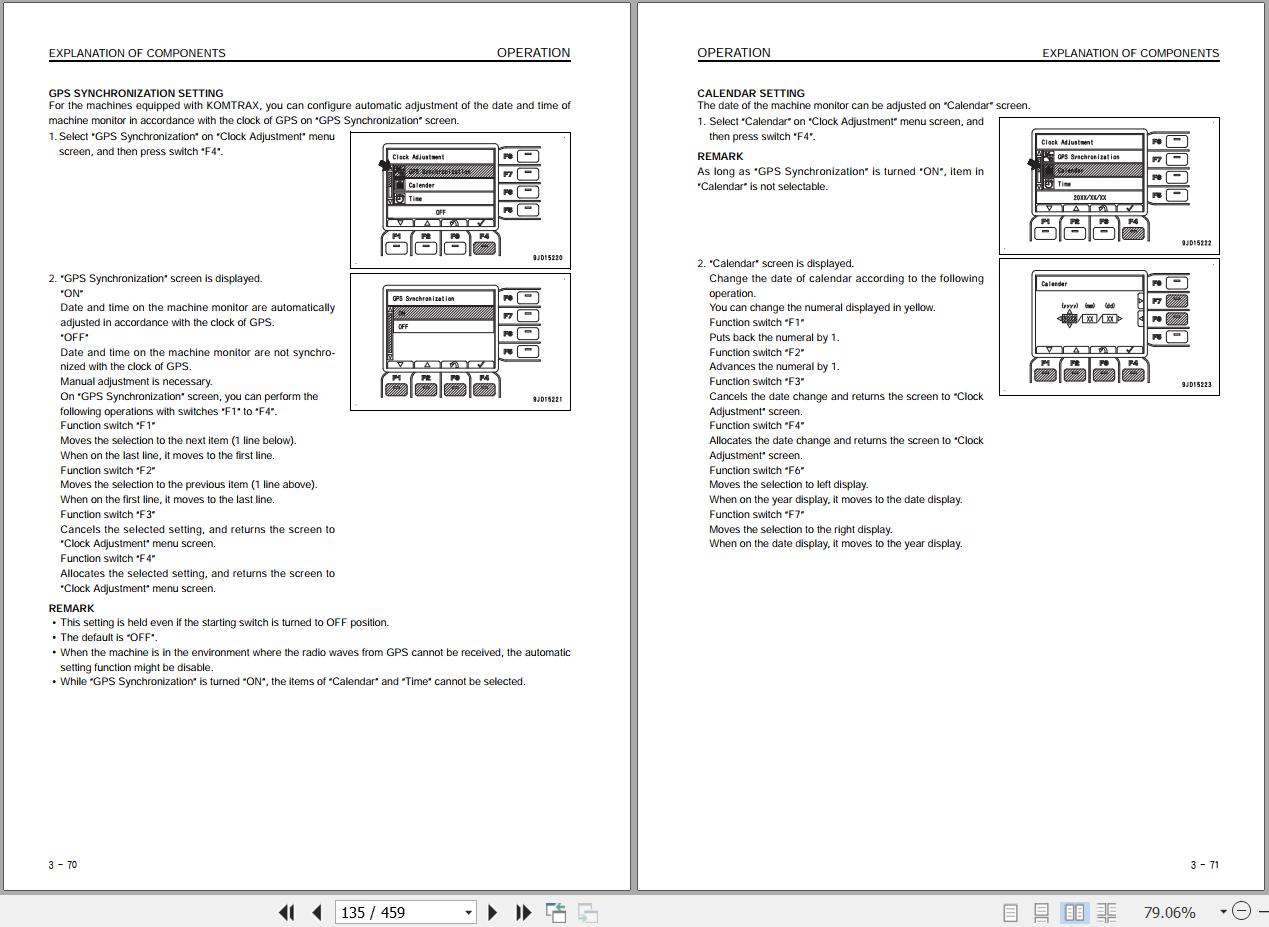Click the previous view icon
This screenshot has height=927, width=1269.
click(x=556, y=912)
